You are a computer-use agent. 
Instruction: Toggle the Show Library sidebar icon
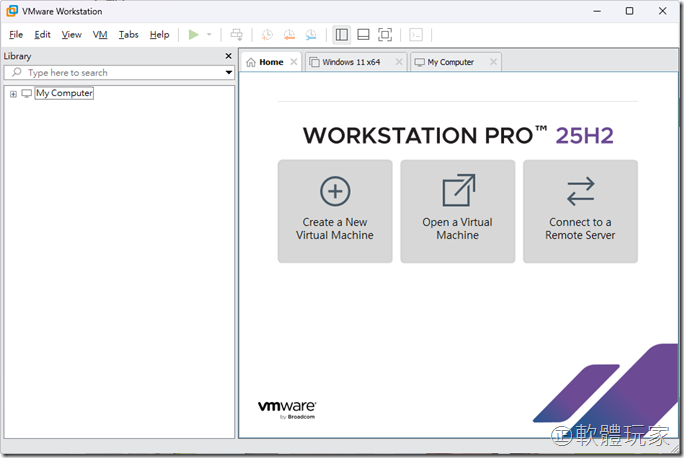tap(342, 34)
